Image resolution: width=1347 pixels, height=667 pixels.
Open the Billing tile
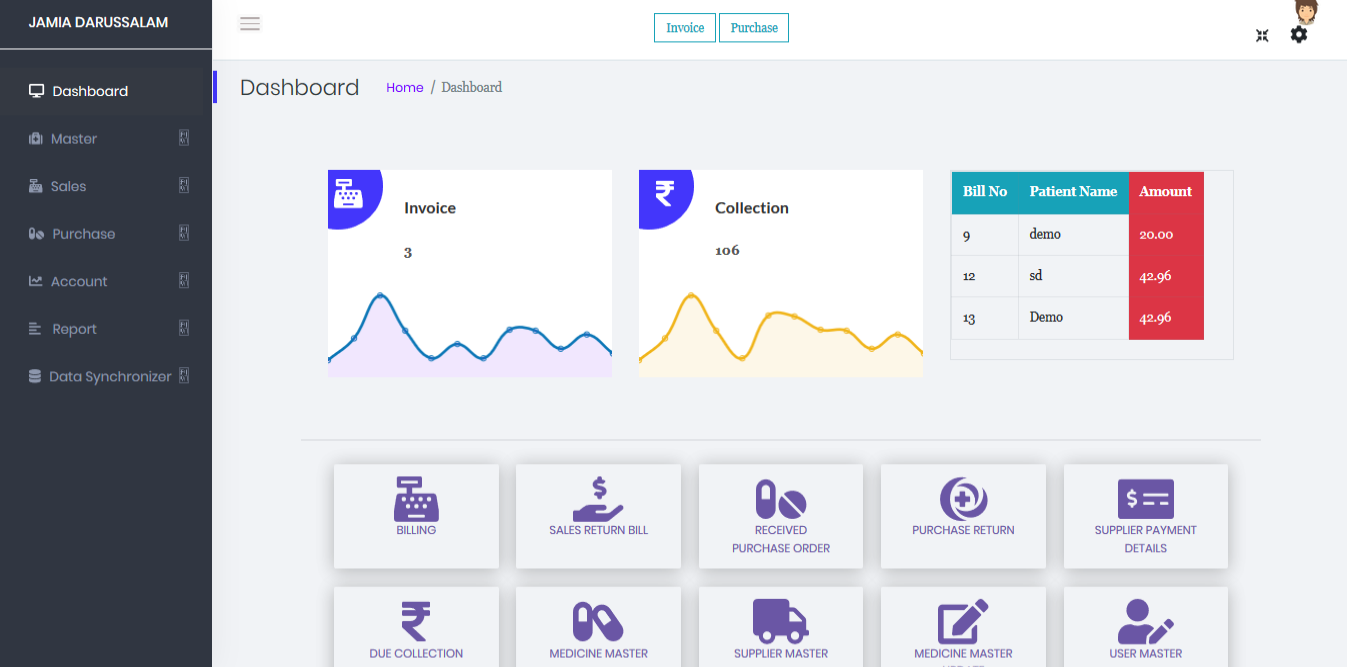point(416,516)
